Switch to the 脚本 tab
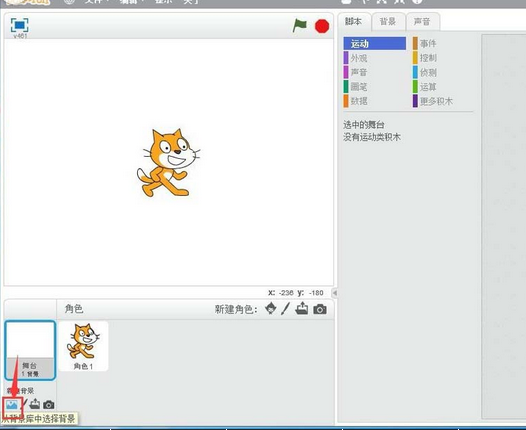526x430 pixels. pos(354,22)
